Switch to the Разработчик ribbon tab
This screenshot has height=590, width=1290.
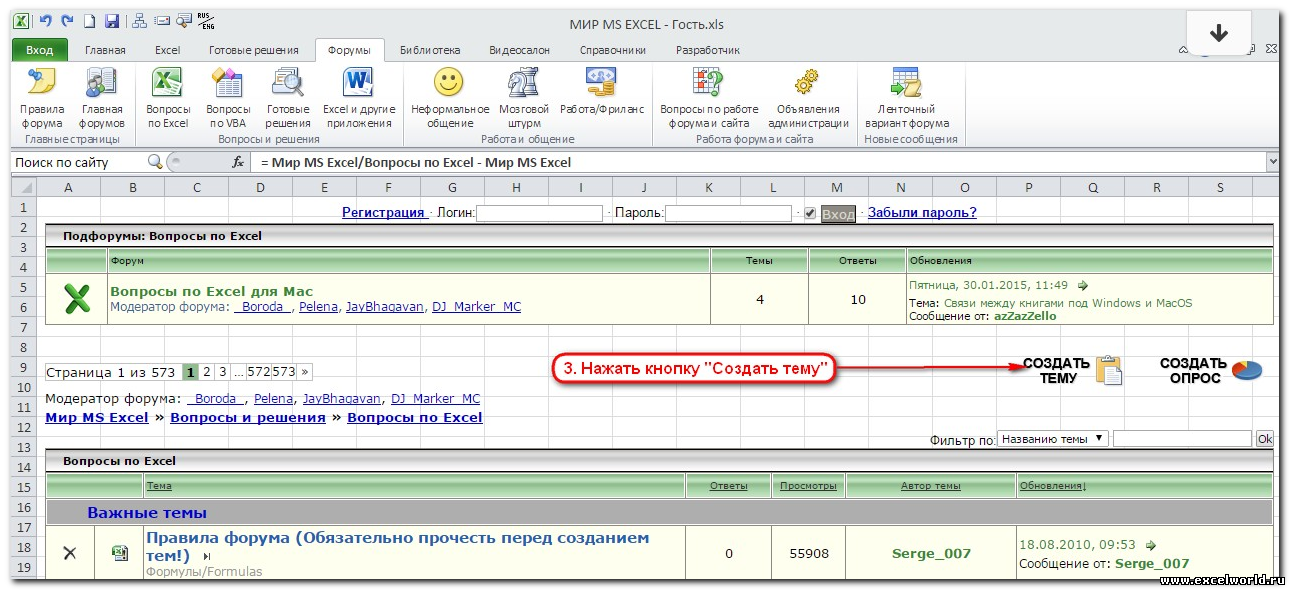[x=708, y=50]
